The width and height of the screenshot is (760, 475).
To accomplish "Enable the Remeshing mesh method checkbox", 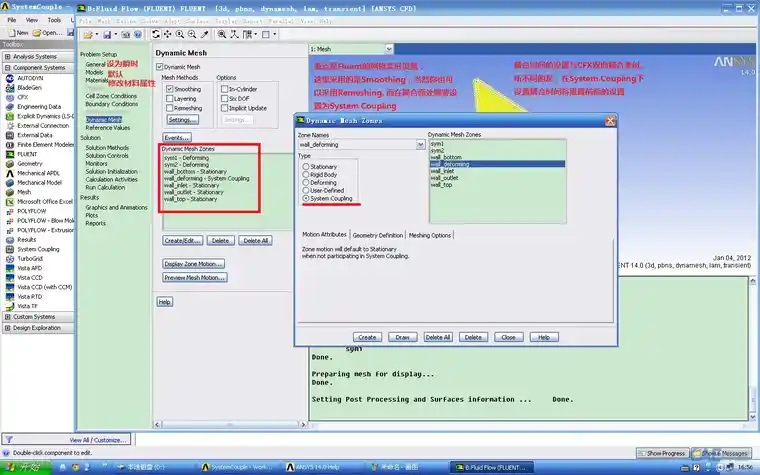I will pos(170,108).
